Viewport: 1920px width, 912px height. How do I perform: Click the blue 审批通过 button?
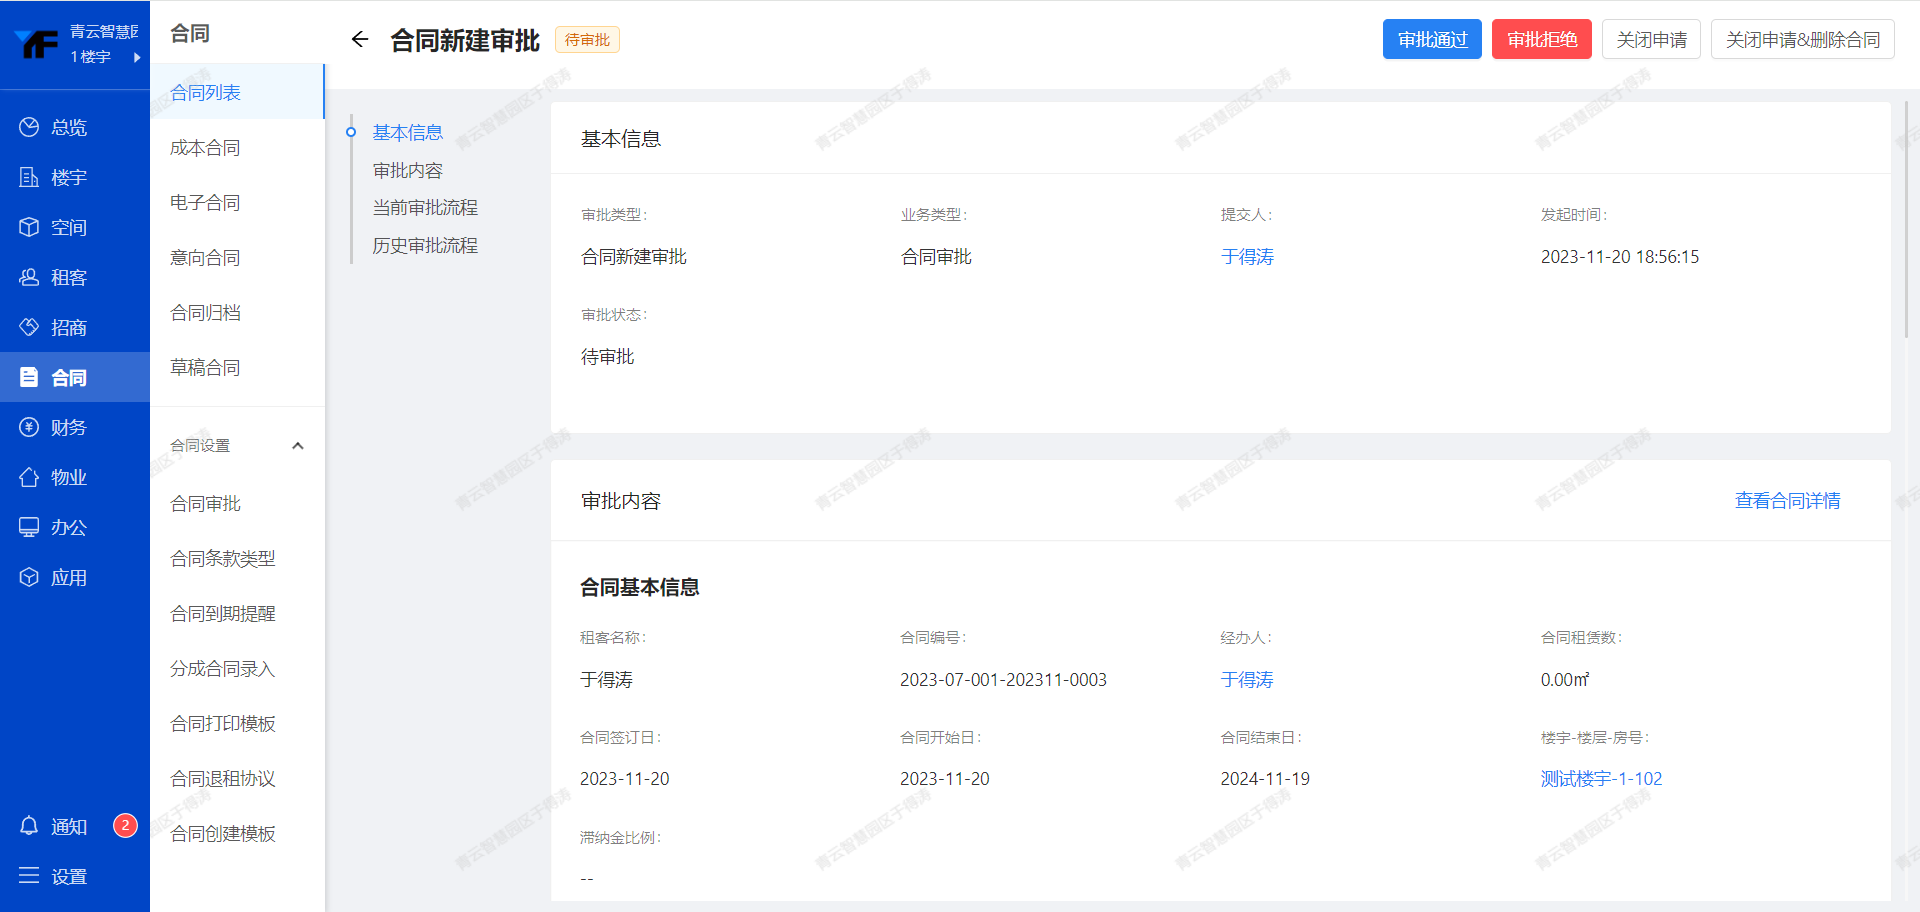1431,40
